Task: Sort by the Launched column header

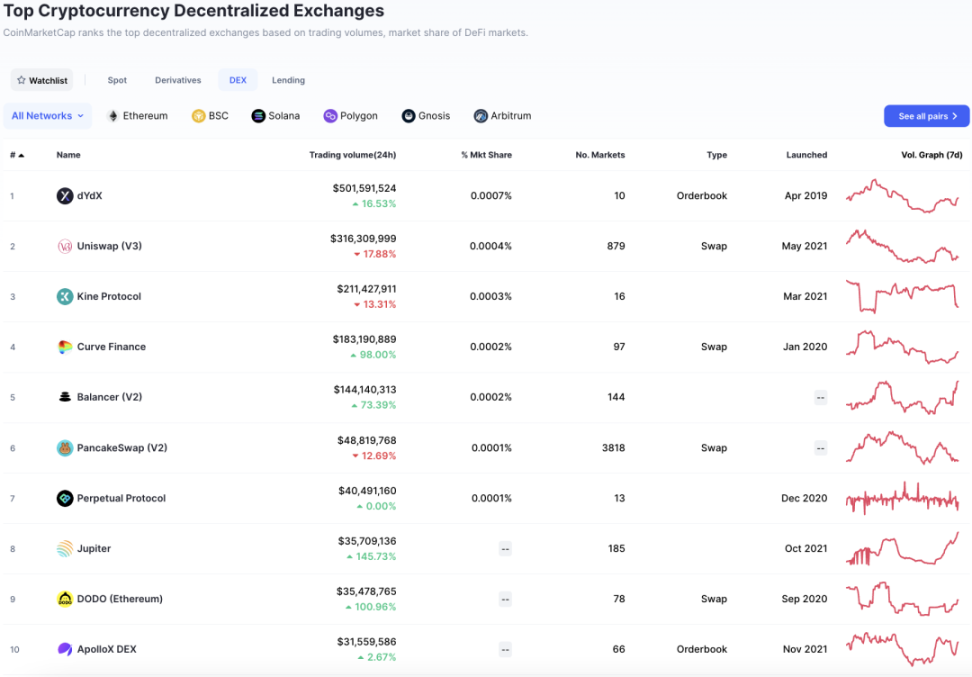Action: coord(806,155)
